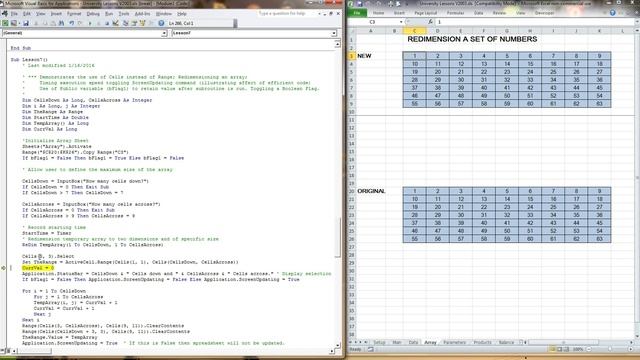Open the Run menu in VBA editor
Image resolution: width=640 pixels, height=360 pixels.
(109, 14)
